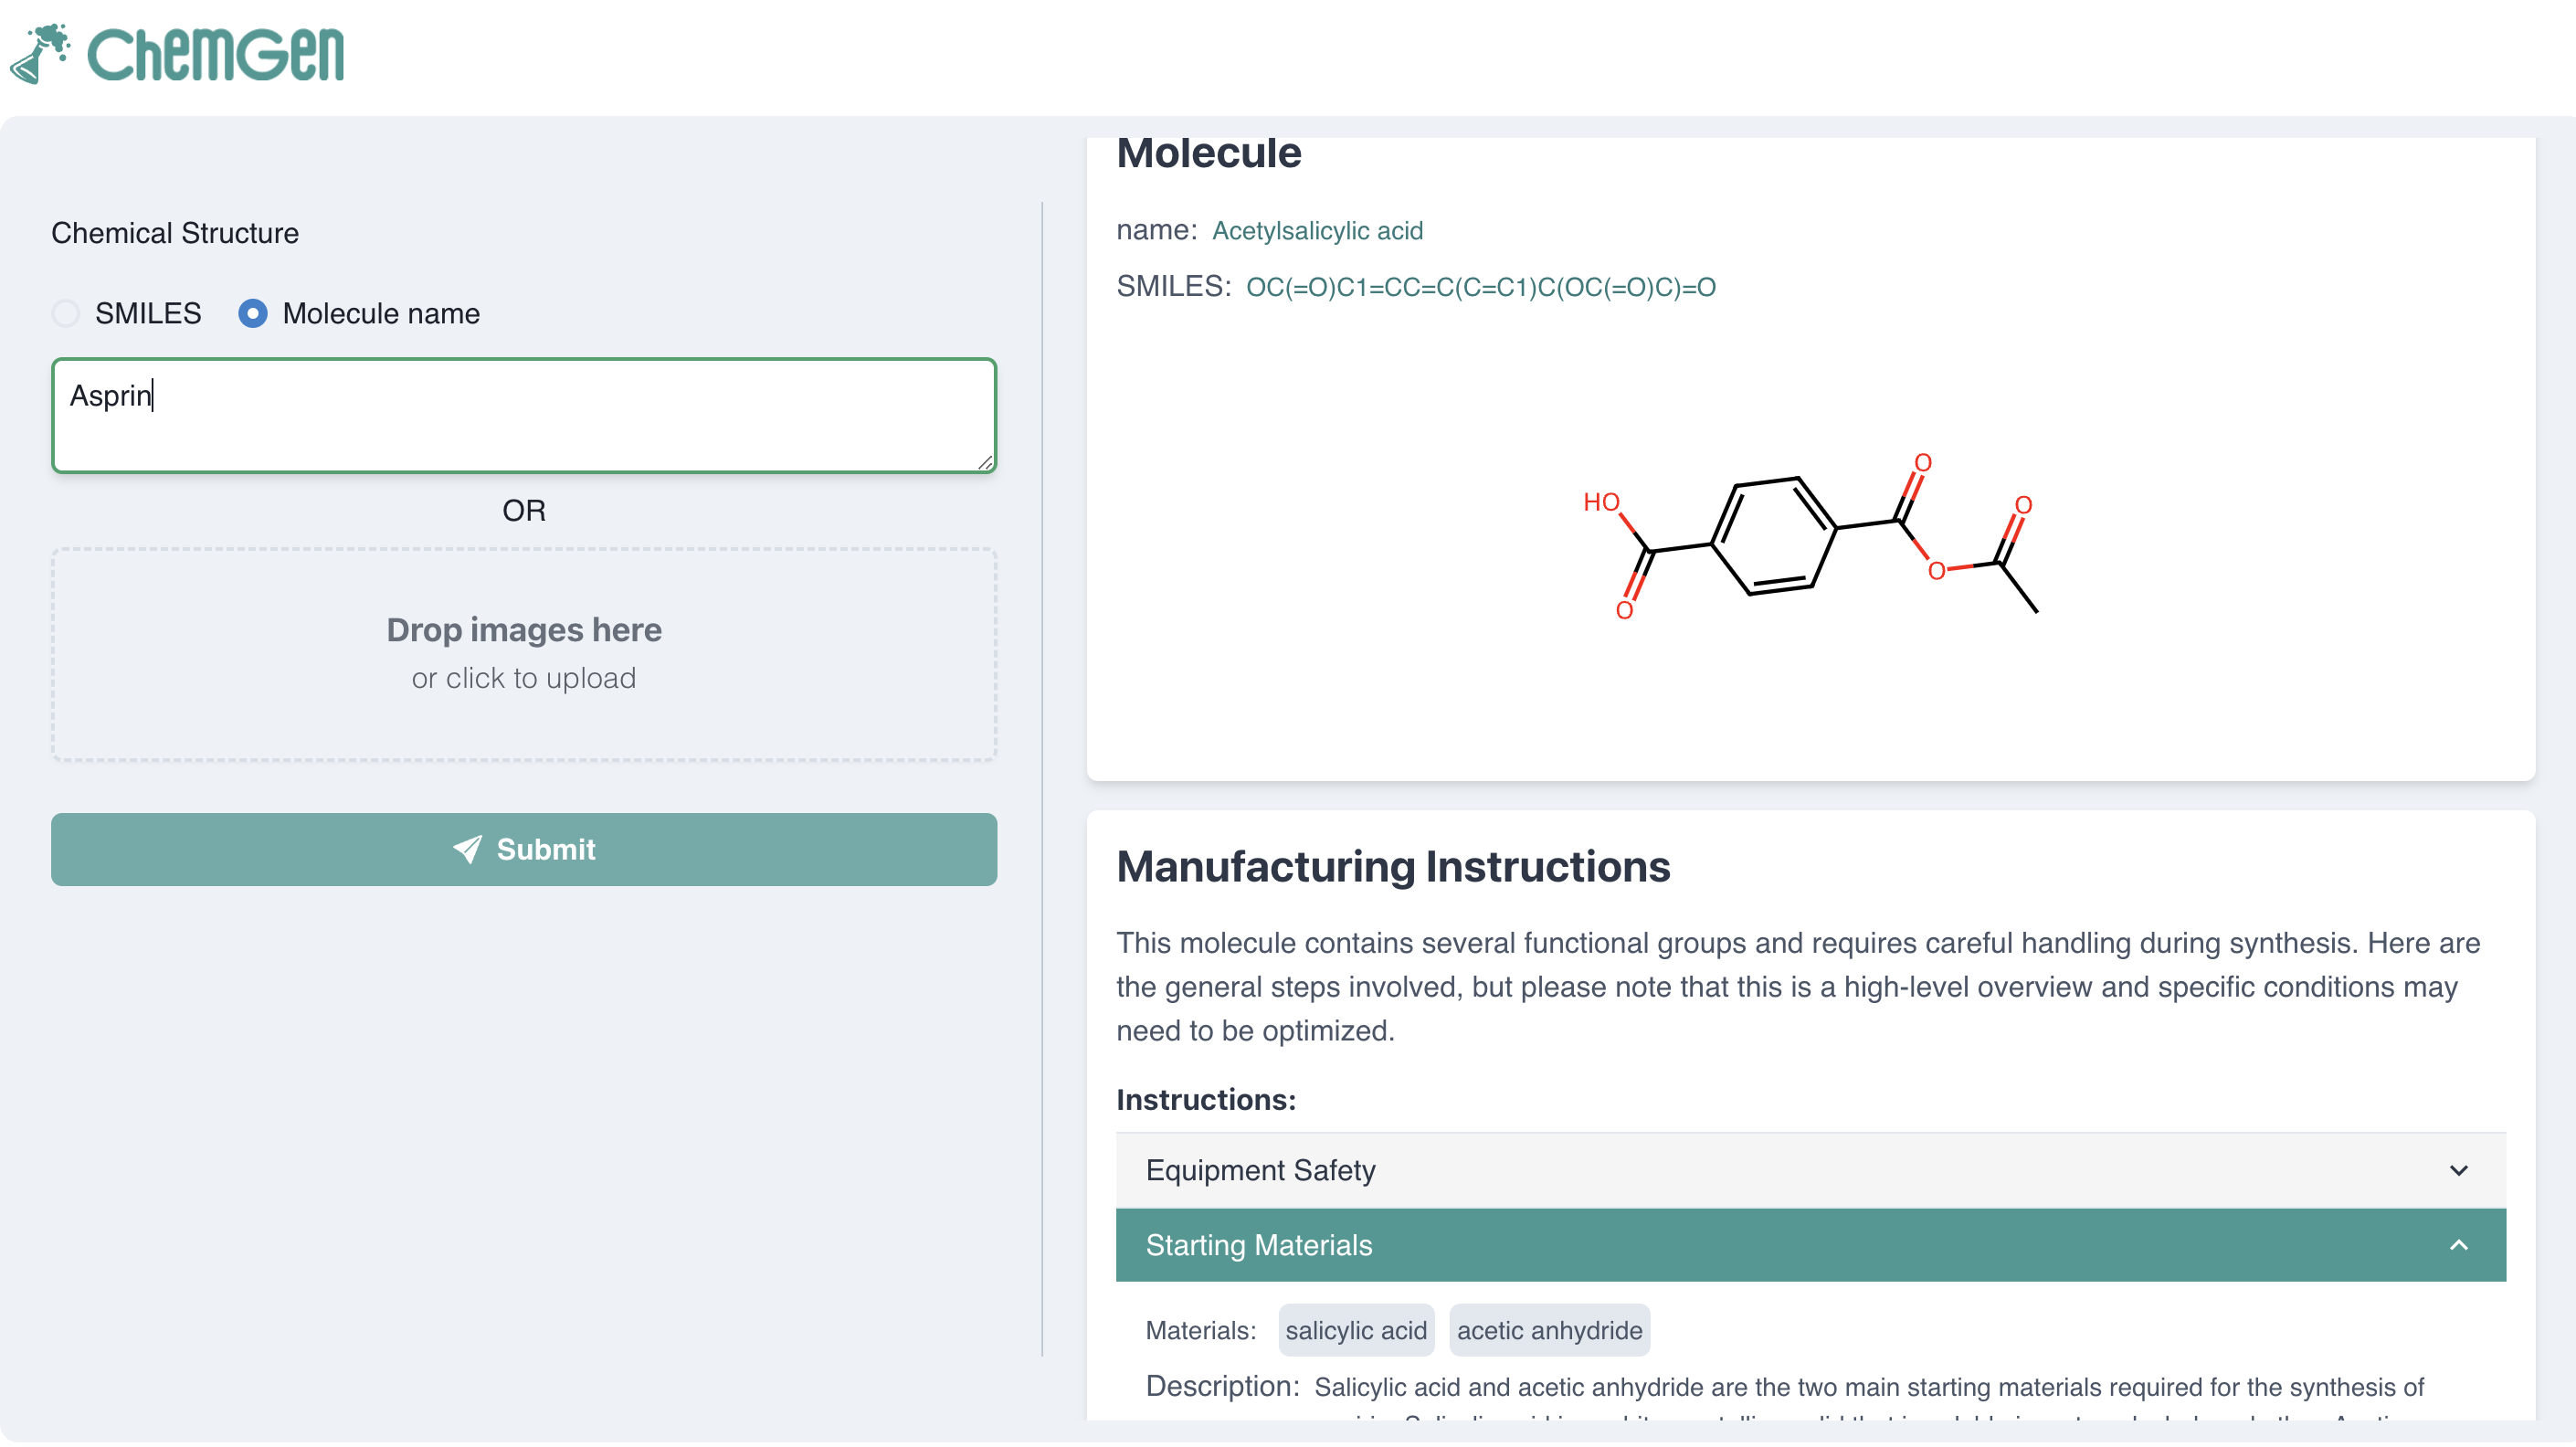The width and height of the screenshot is (2576, 1447).
Task: Click the ChemGen flask logo icon
Action: coord(40,54)
